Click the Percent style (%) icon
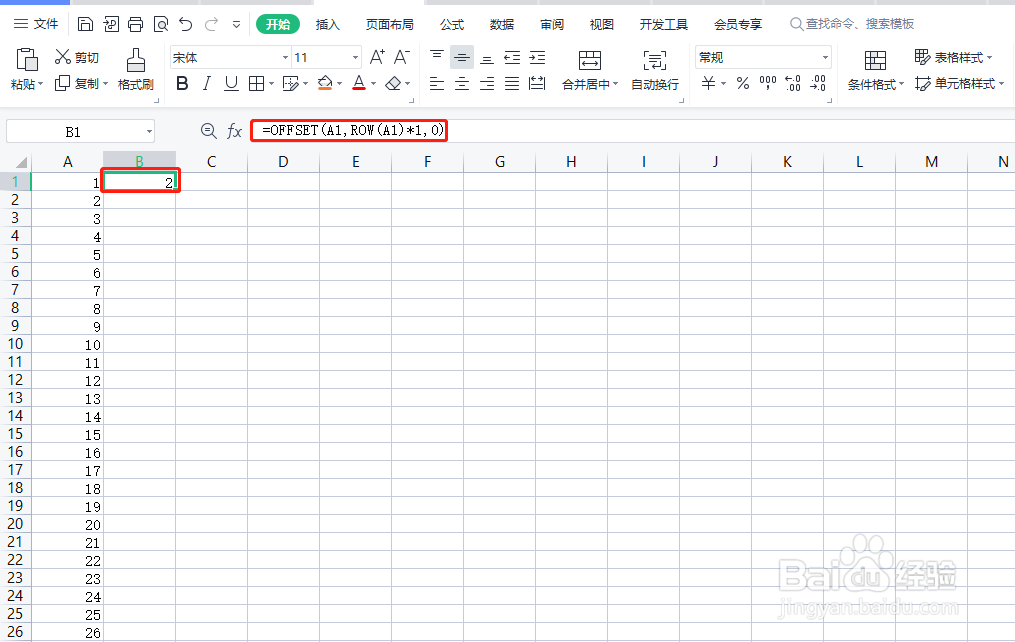The image size is (1015, 642). [744, 84]
